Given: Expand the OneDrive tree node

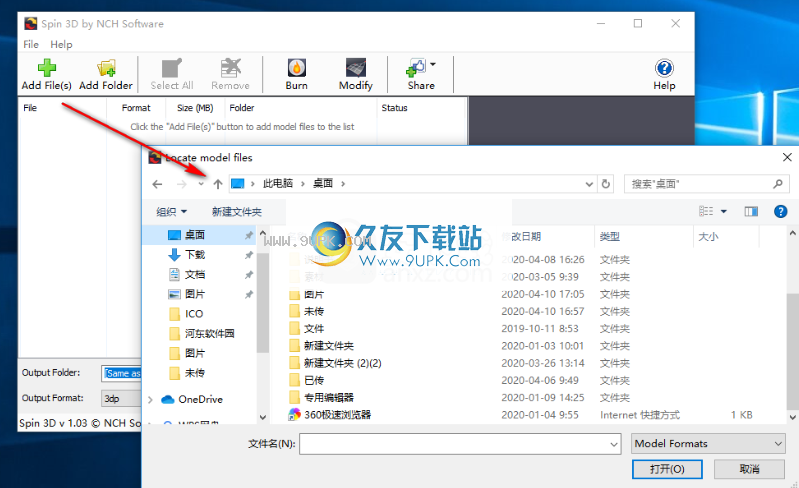Looking at the screenshot, I should pyautogui.click(x=150, y=400).
